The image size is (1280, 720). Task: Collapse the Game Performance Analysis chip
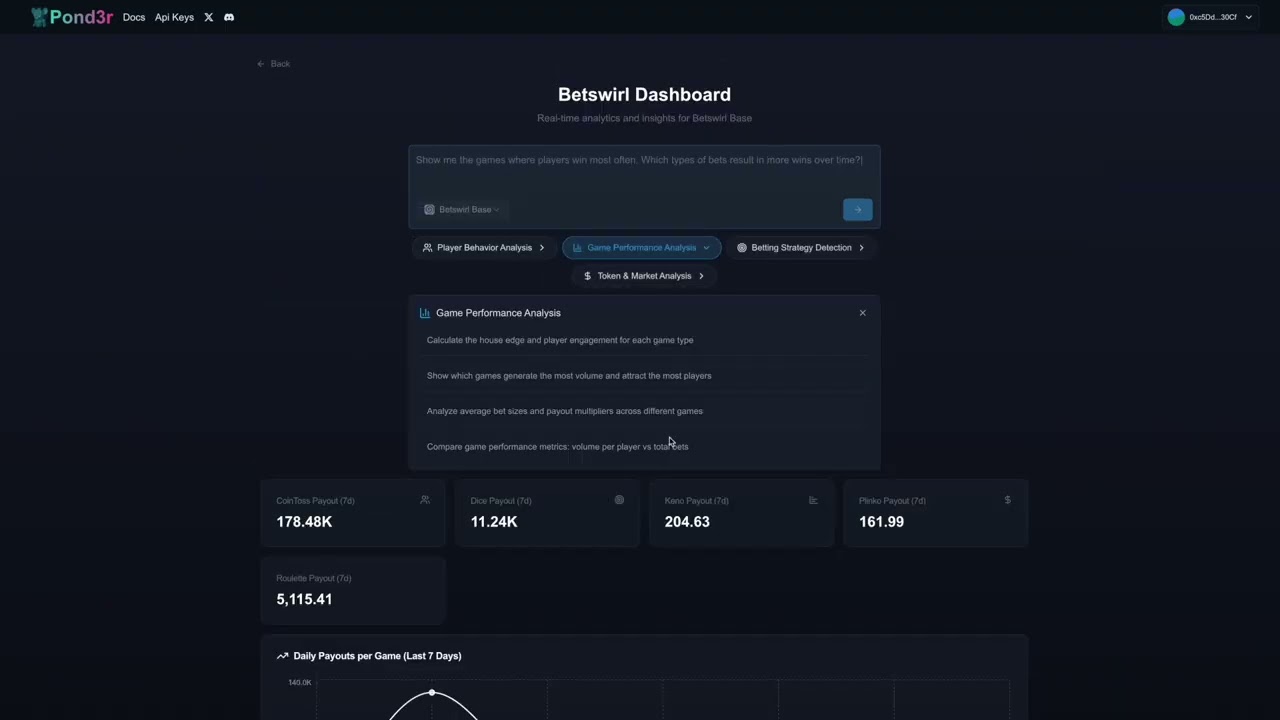tap(642, 248)
